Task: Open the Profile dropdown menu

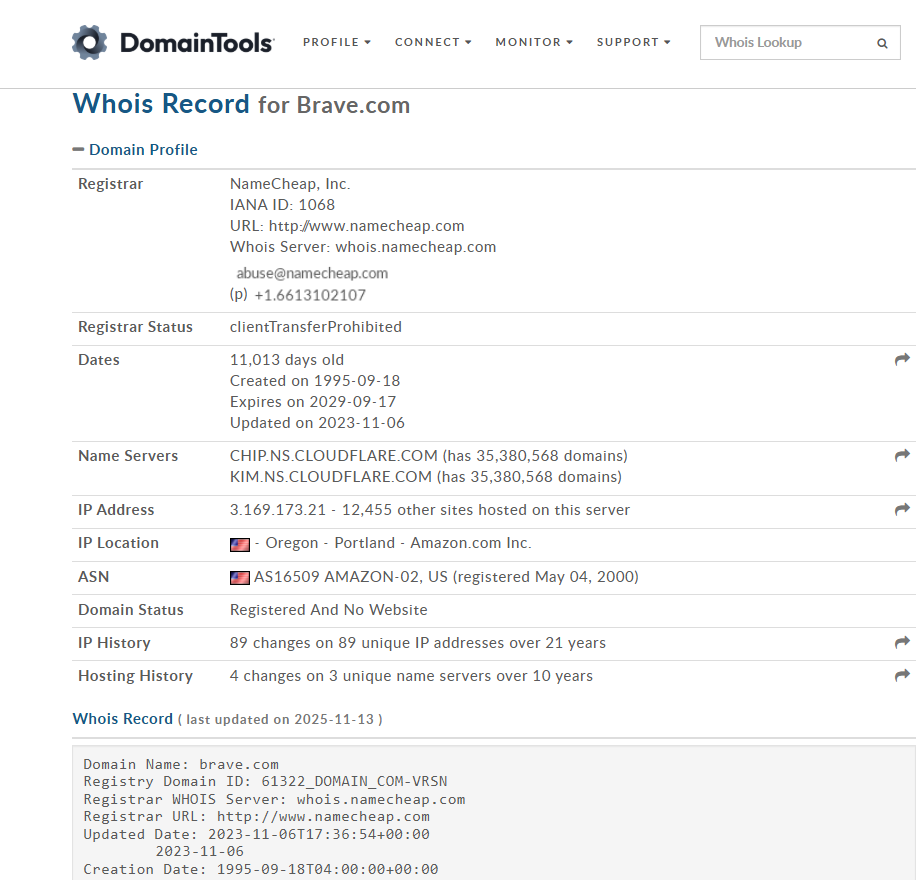Action: pos(336,42)
